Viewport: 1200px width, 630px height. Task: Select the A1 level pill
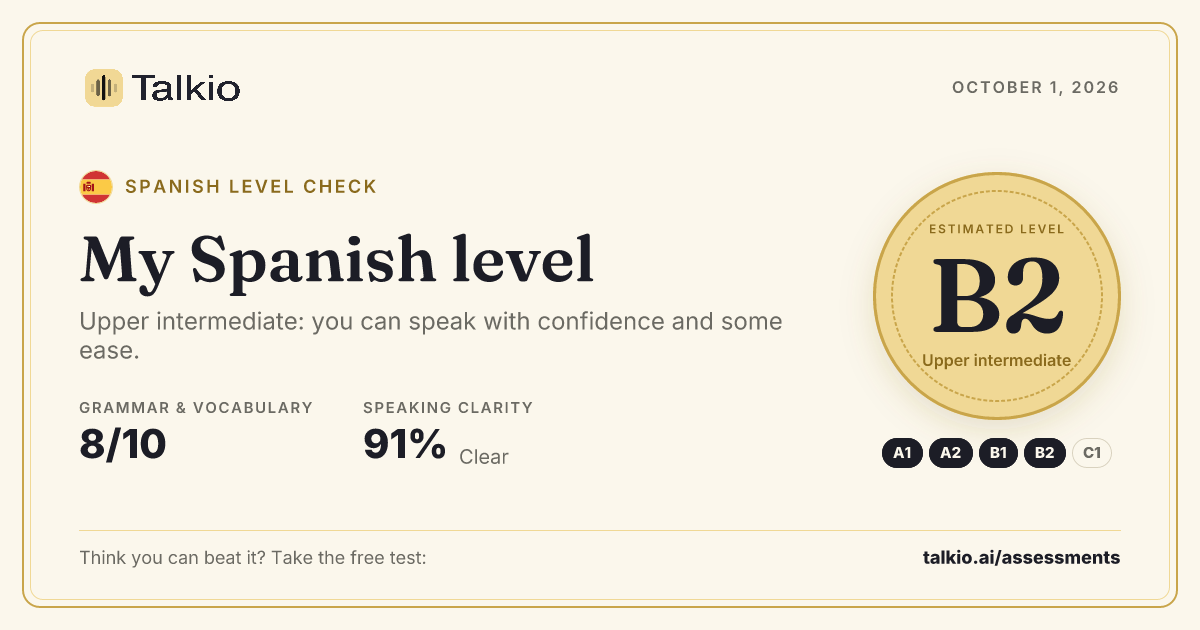902,453
